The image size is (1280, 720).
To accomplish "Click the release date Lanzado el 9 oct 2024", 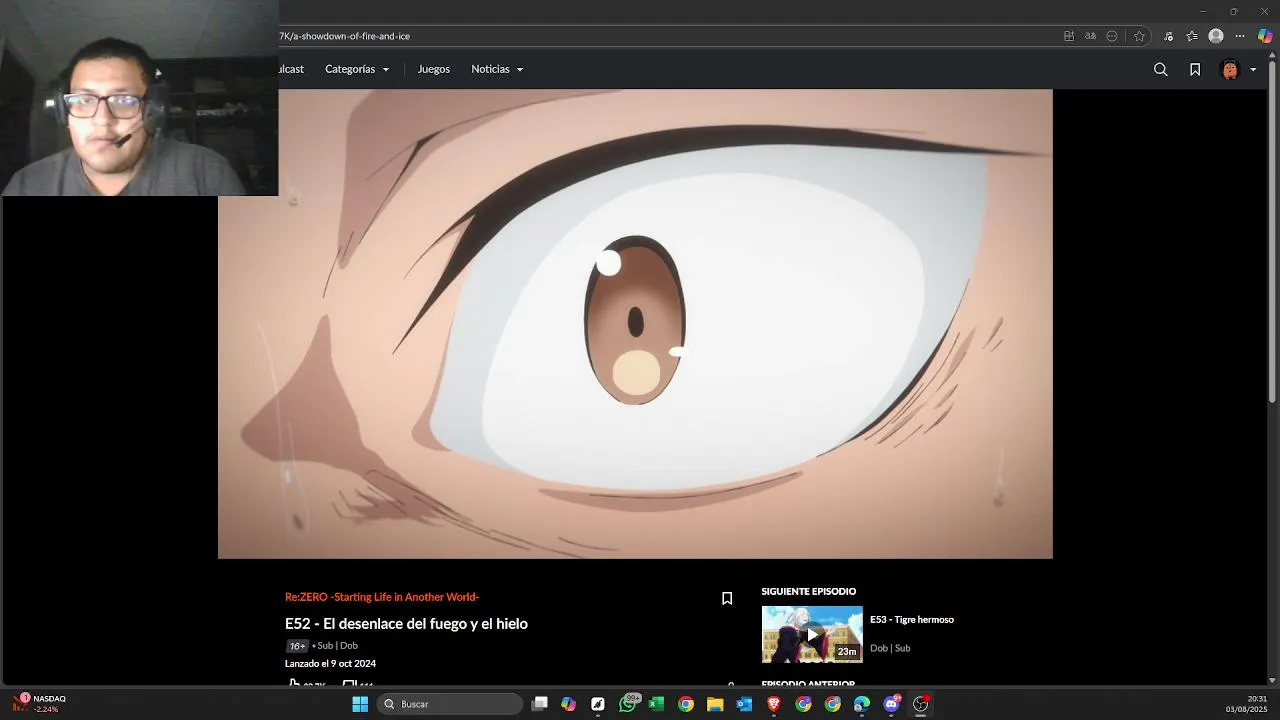I will coord(330,664).
